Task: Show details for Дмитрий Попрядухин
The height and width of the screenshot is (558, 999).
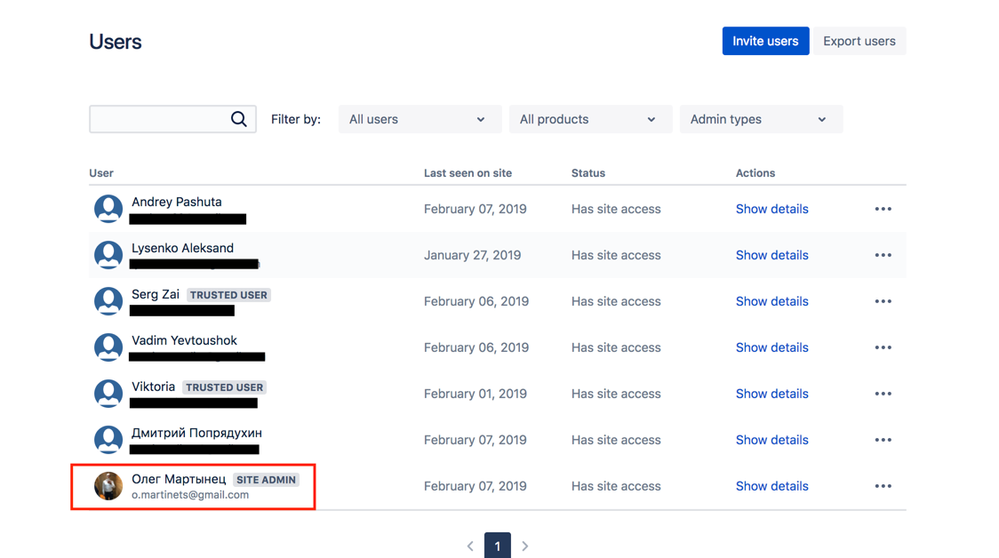Action: click(x=772, y=440)
